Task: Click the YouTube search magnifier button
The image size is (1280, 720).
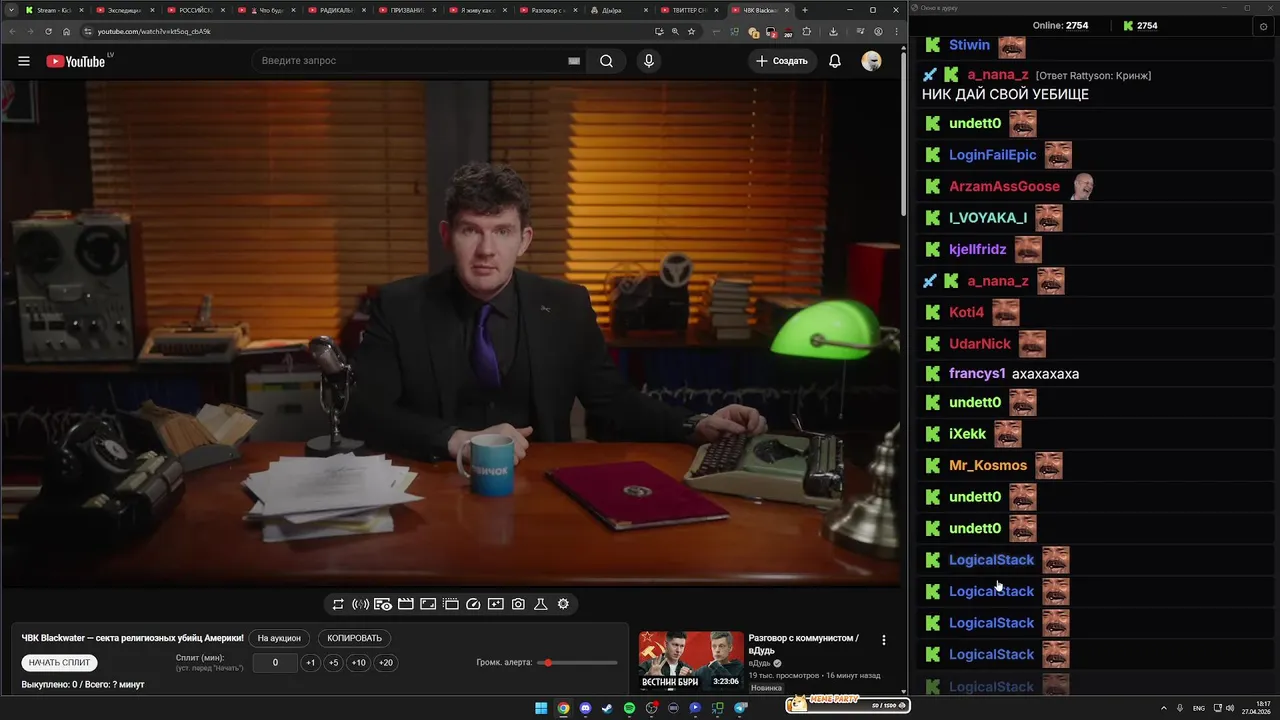Action: [x=606, y=61]
